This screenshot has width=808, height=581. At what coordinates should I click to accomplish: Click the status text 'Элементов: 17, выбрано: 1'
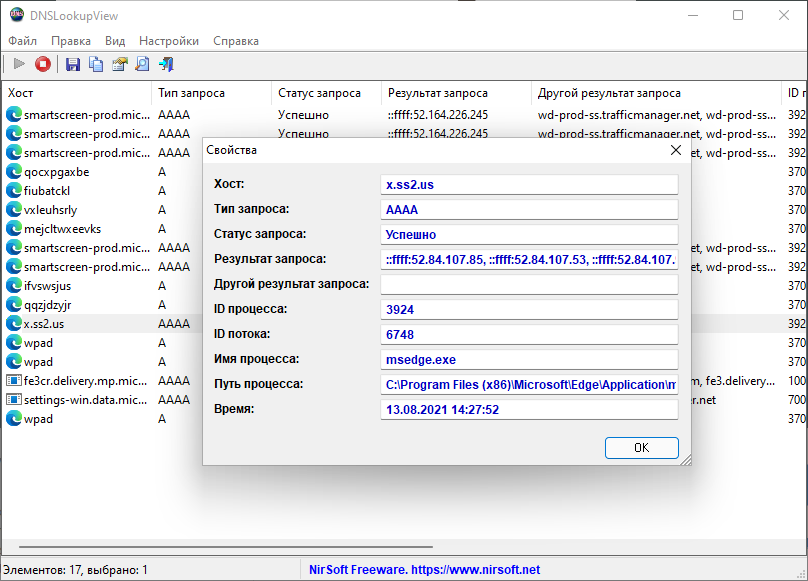75,570
